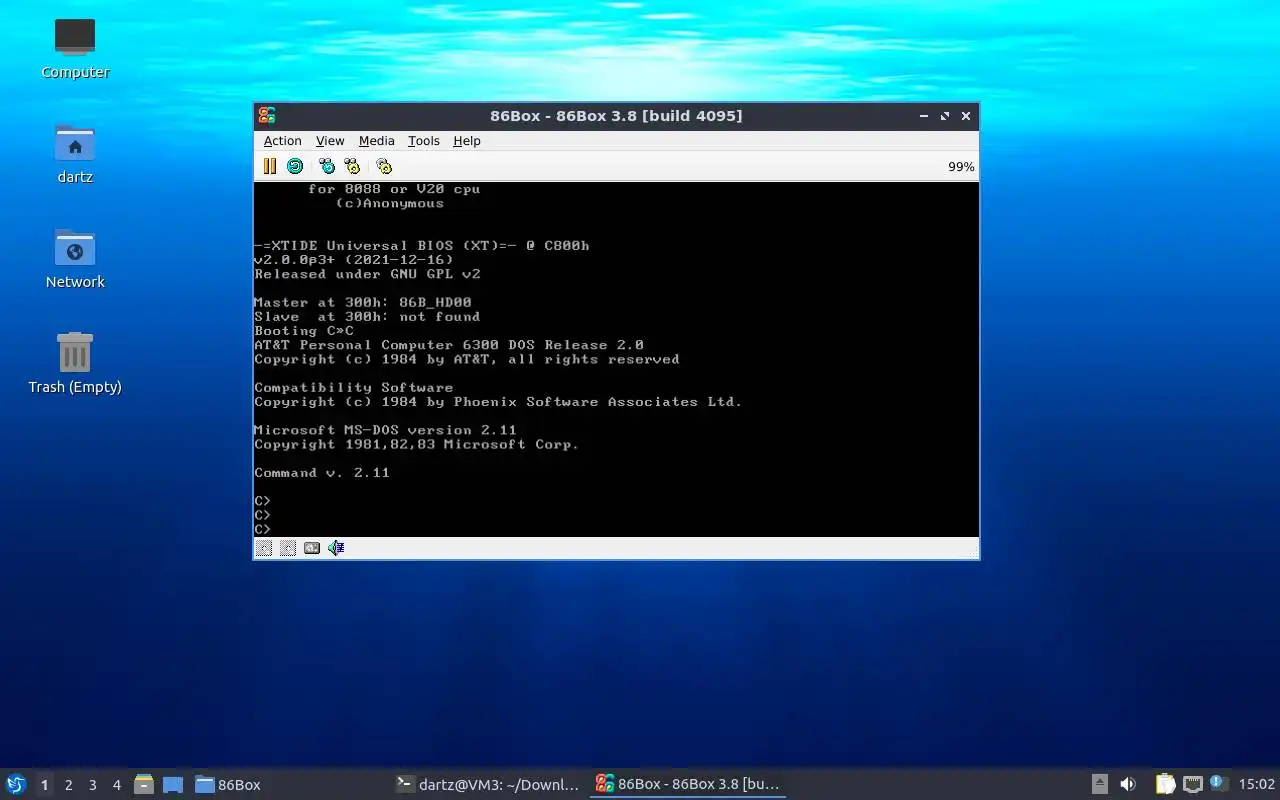Click the 86Box window title text
Viewport: 1280px width, 800px height.
pos(616,116)
